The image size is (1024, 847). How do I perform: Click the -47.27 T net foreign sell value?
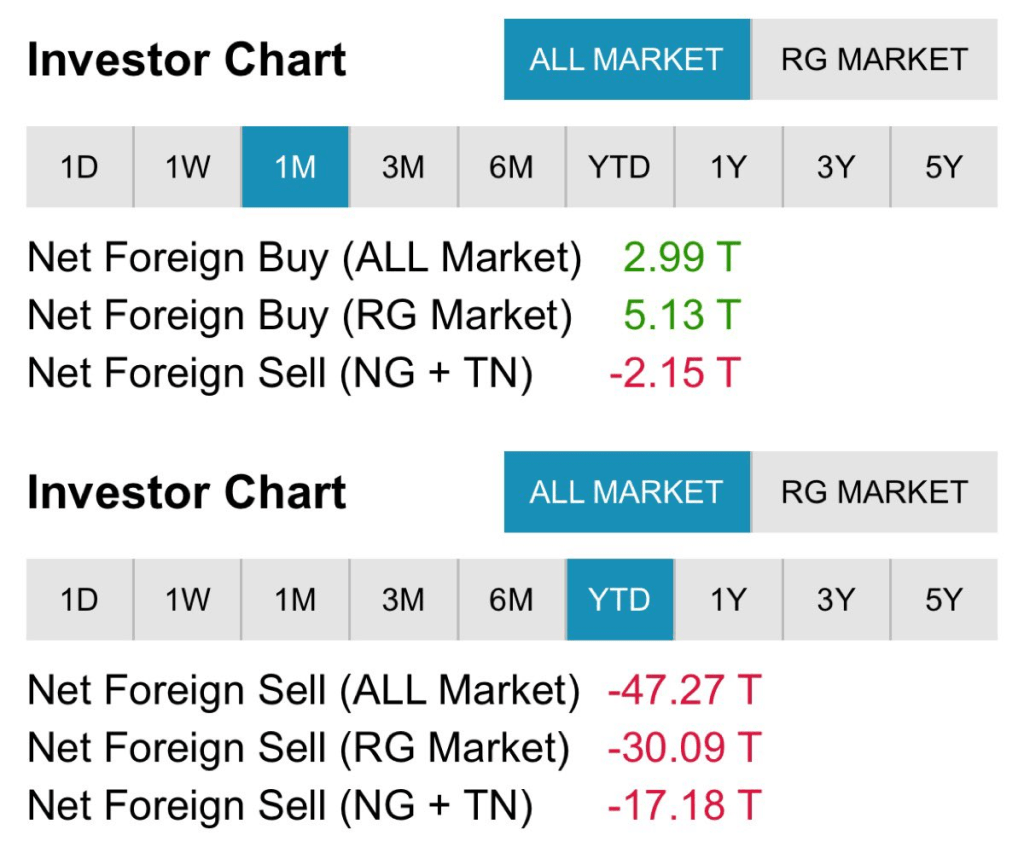click(684, 690)
